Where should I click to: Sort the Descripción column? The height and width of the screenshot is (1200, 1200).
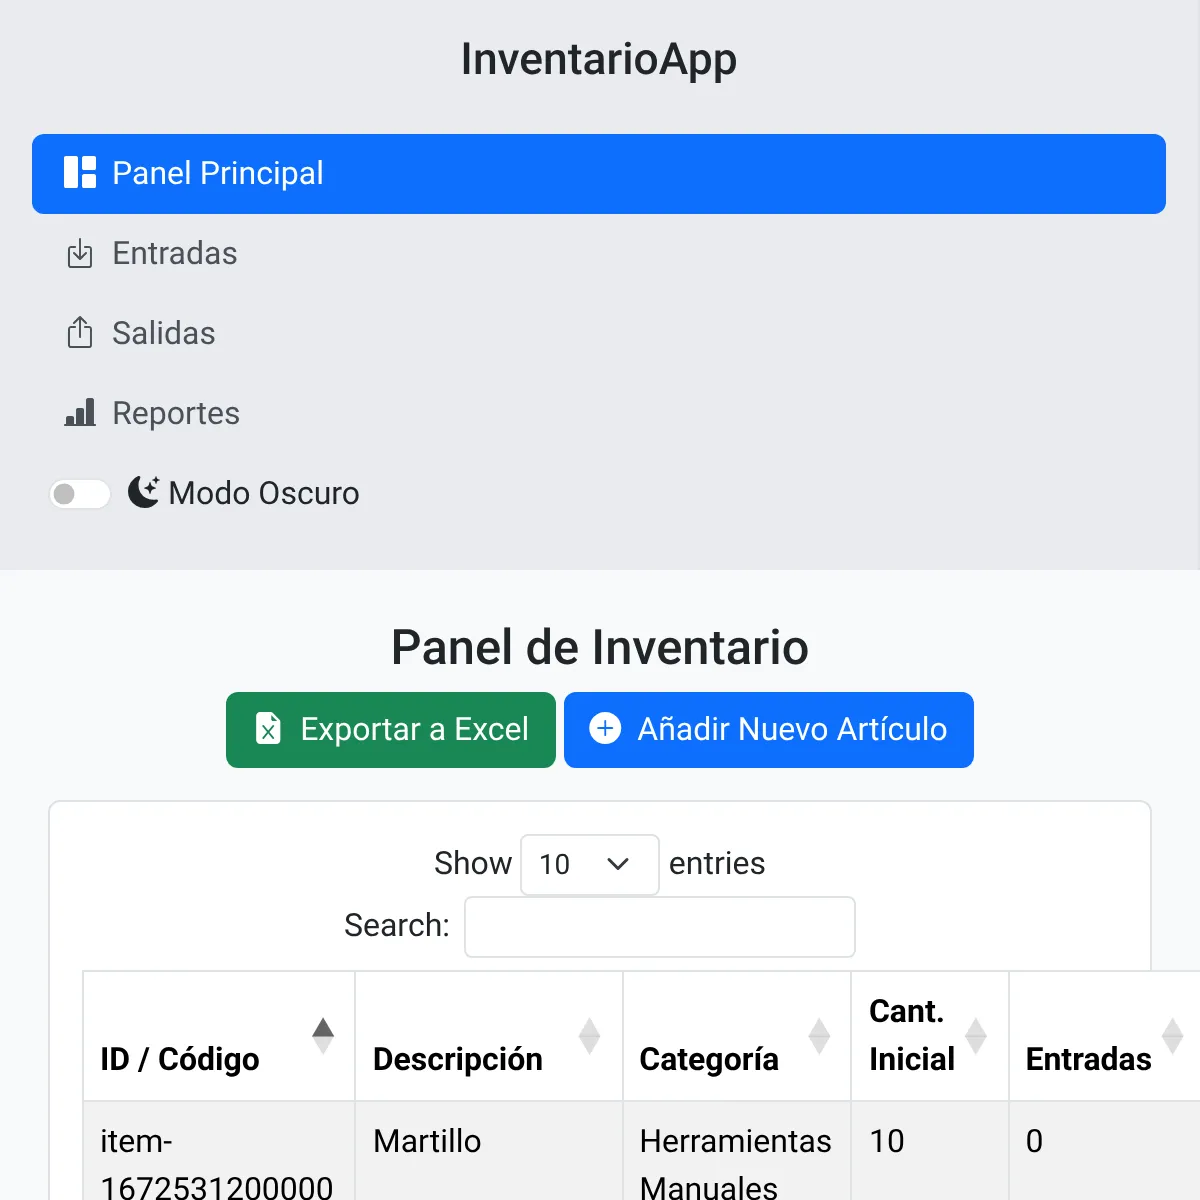pos(489,1036)
